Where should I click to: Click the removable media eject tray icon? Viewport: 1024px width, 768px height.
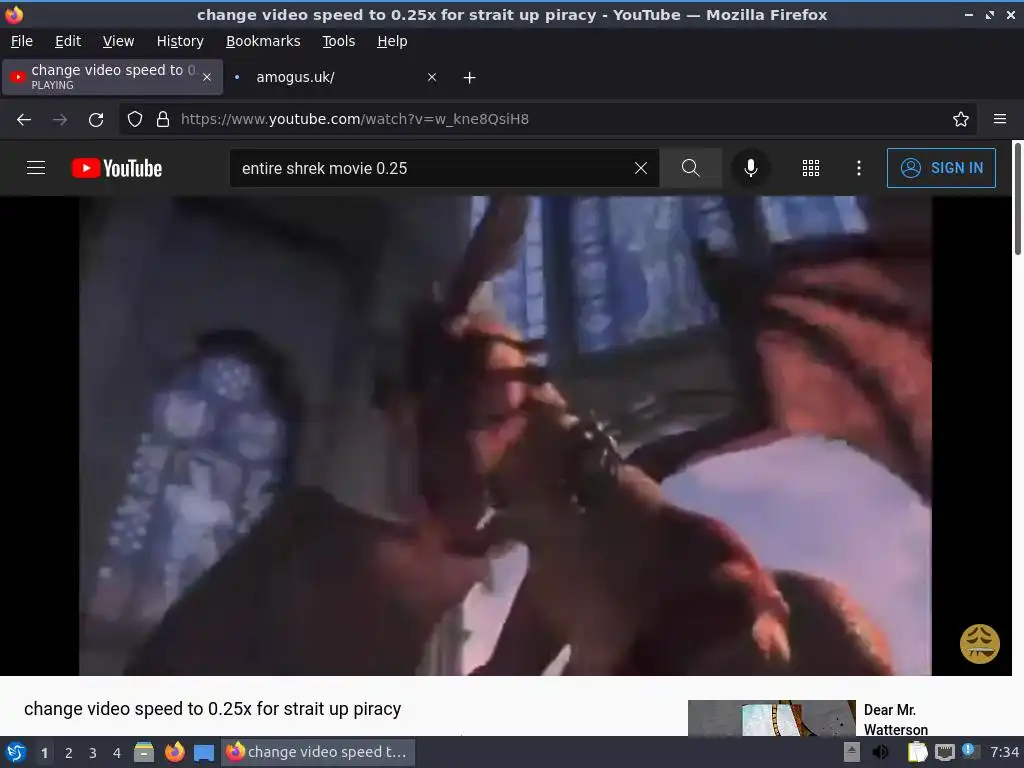click(x=852, y=752)
